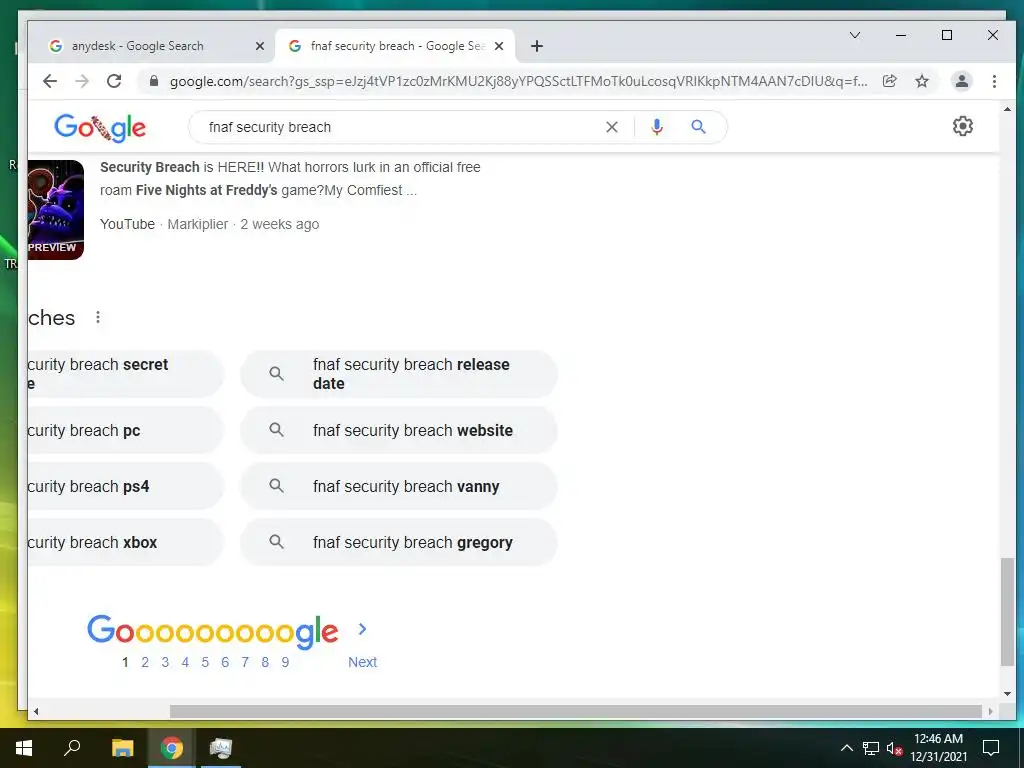Open the security breach pc suggestion
This screenshot has width=1024, height=768.
tap(125, 430)
